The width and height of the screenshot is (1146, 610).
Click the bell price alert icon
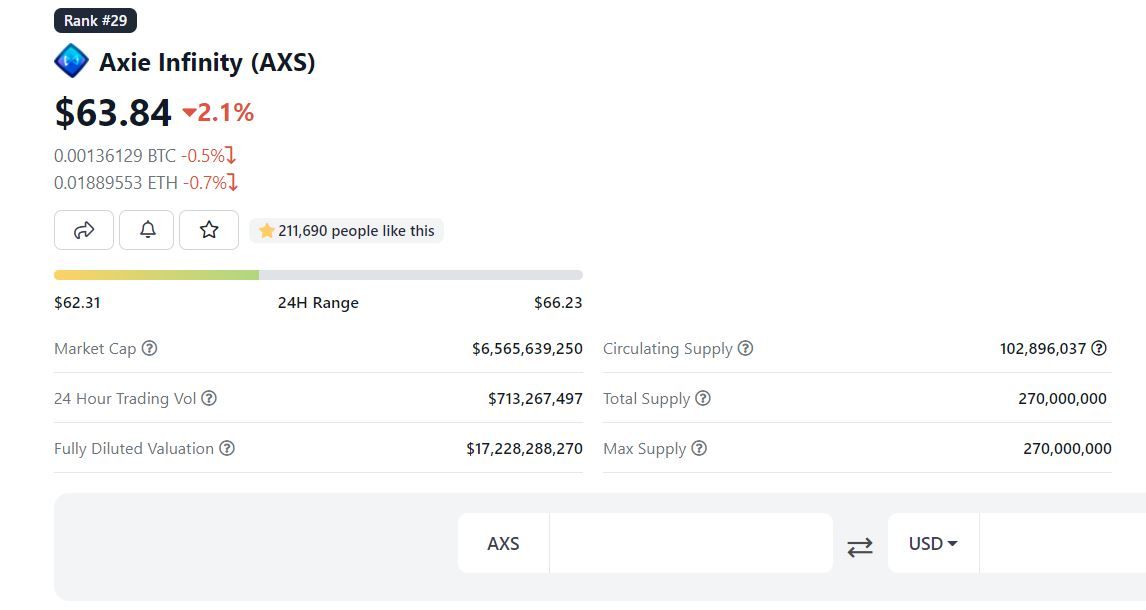[147, 230]
